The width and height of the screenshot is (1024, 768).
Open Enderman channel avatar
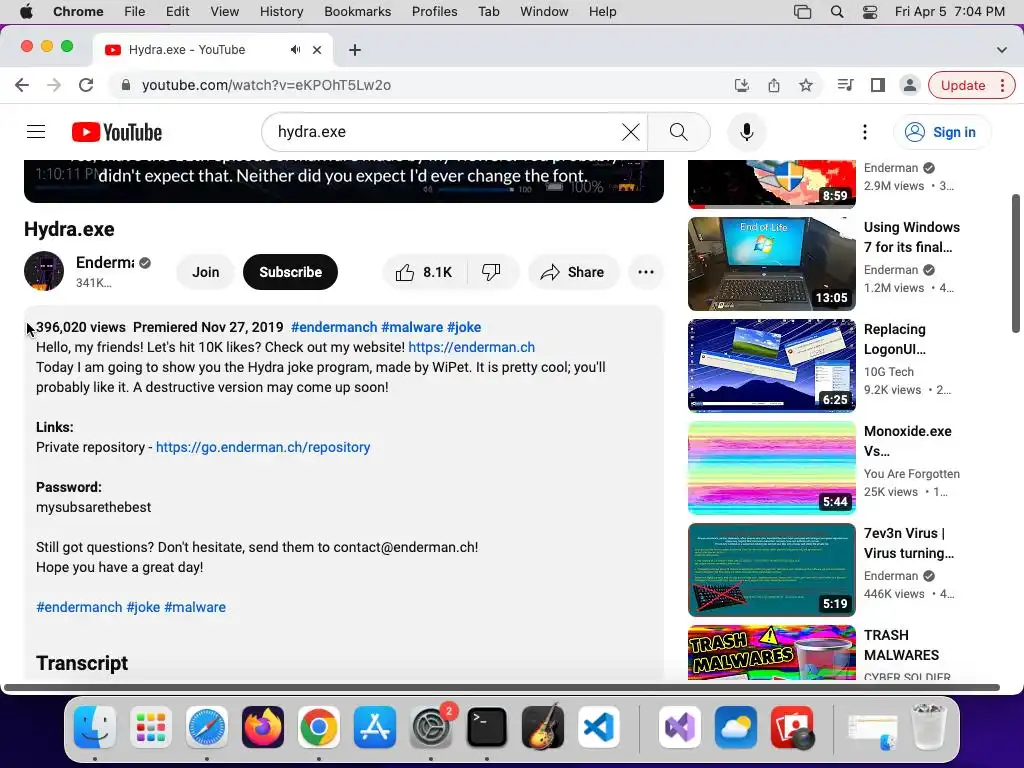pos(44,271)
